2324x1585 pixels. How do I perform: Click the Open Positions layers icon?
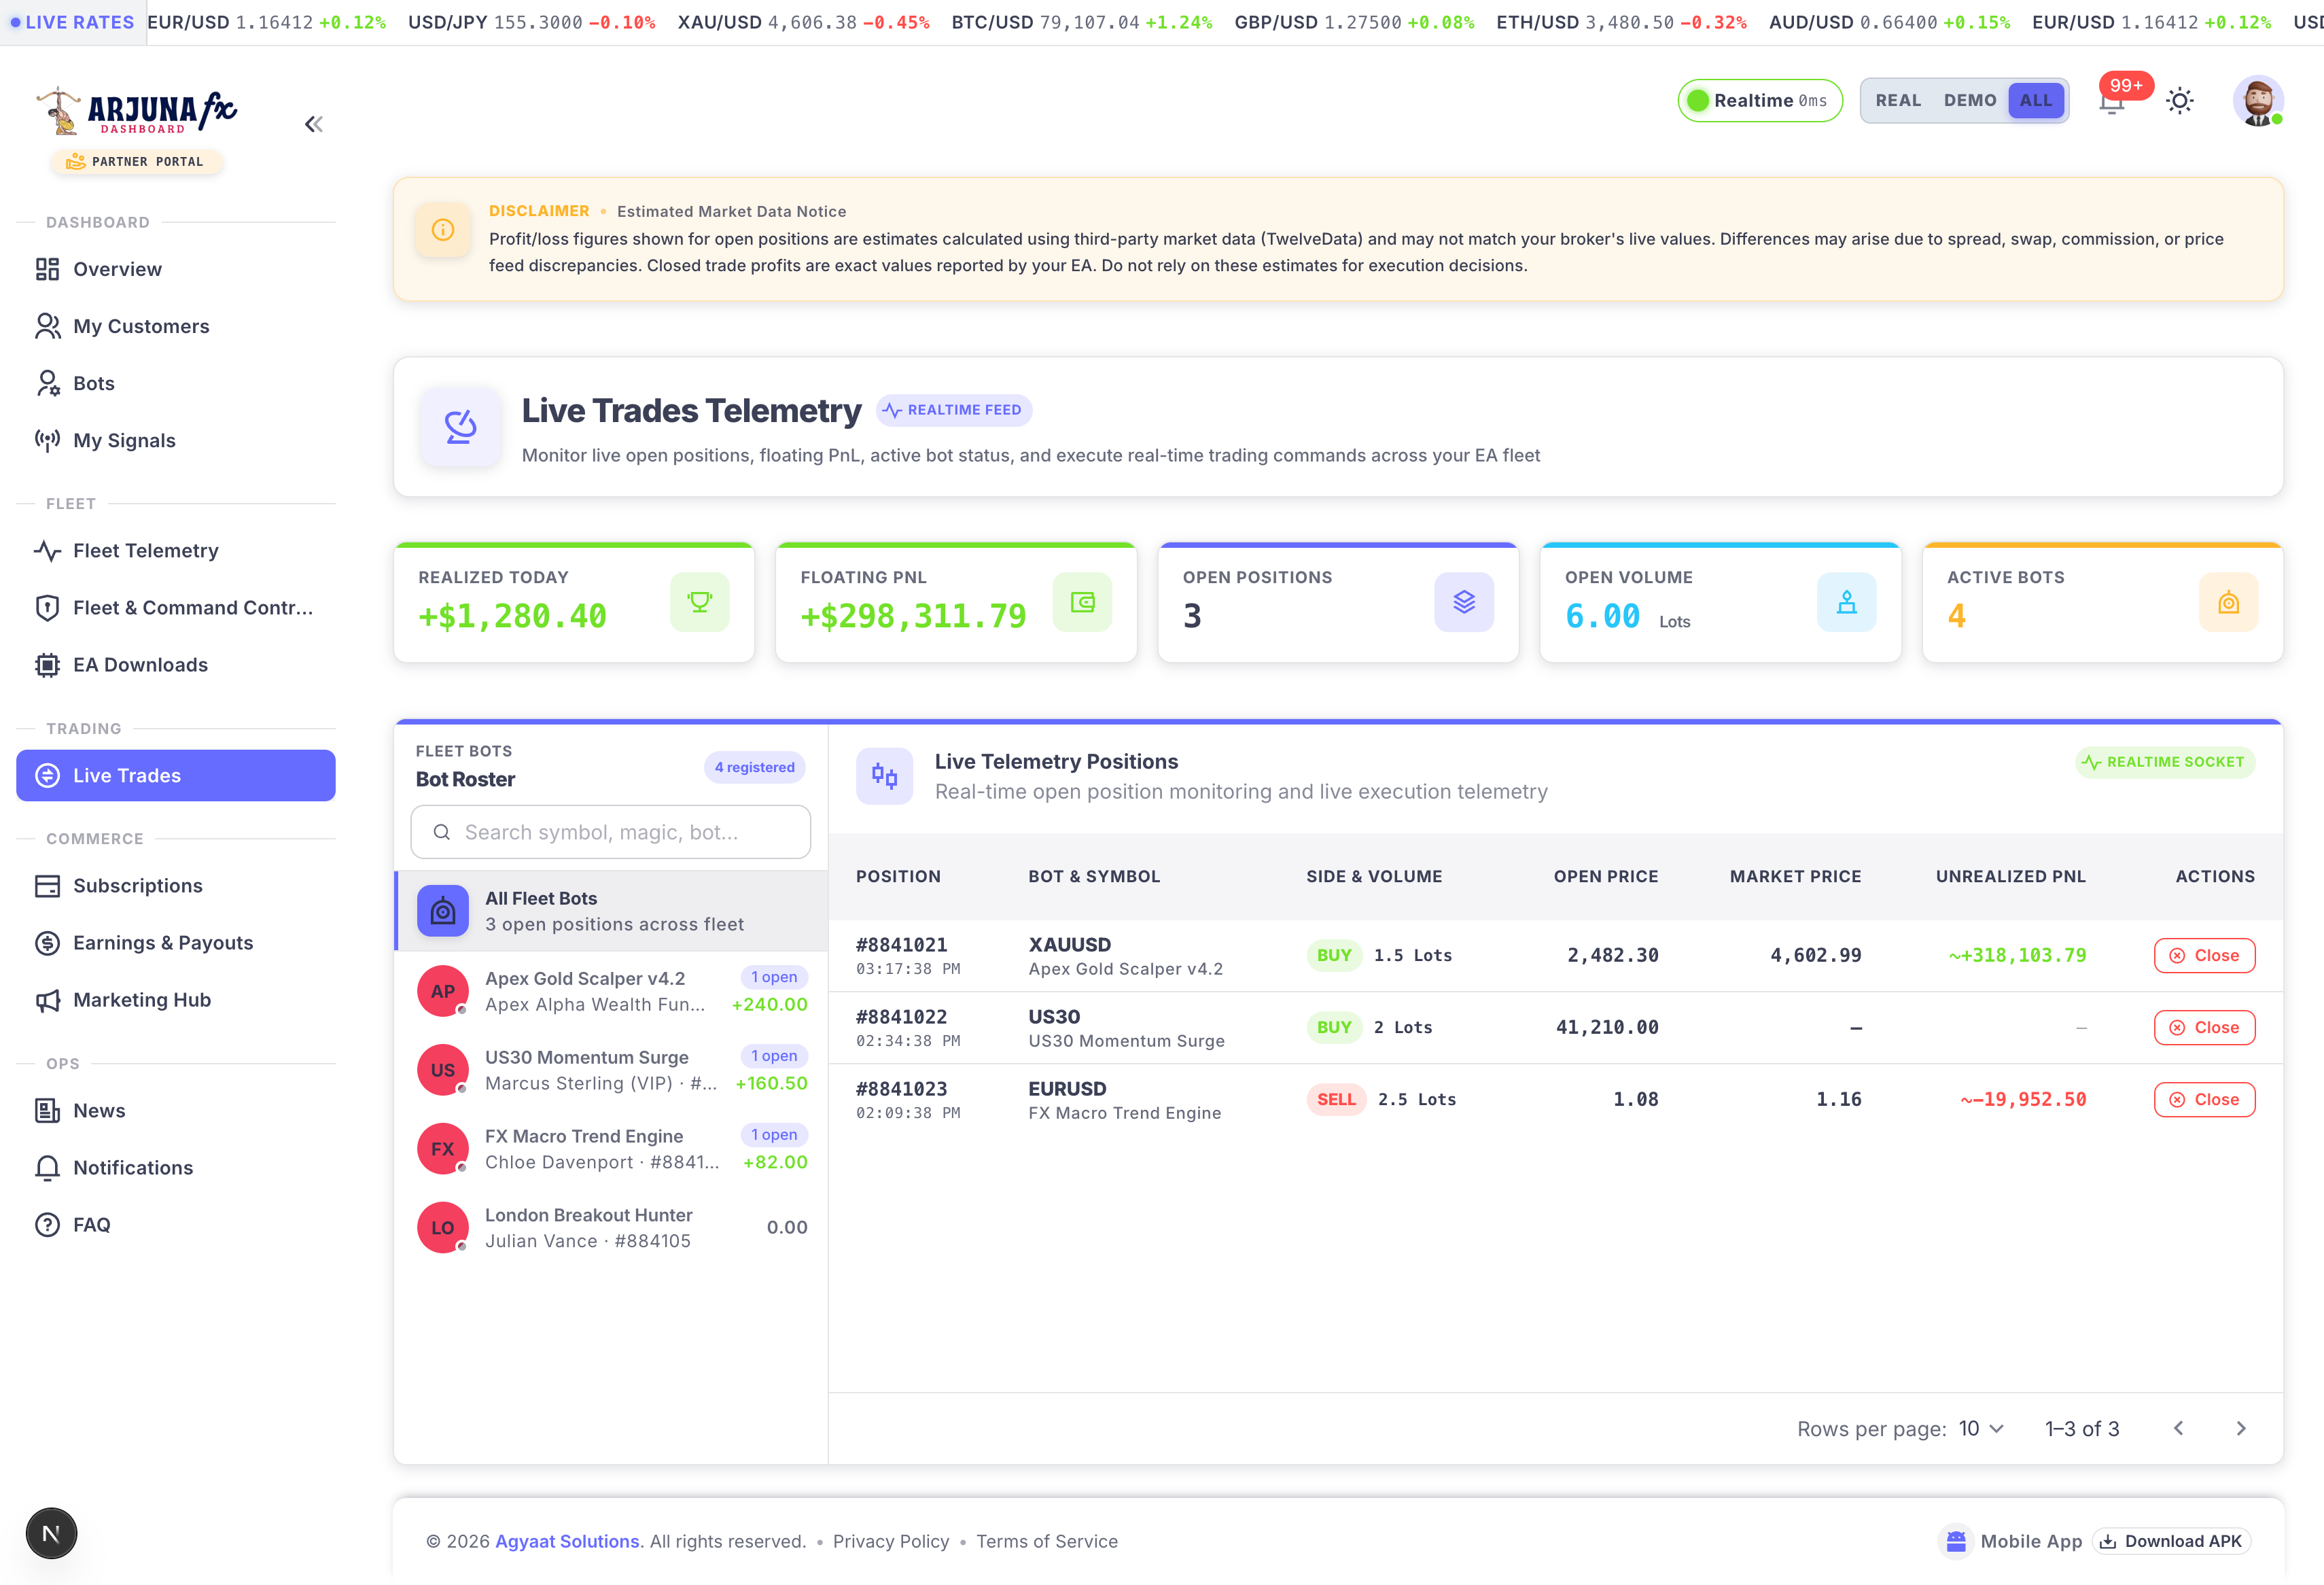1464,602
